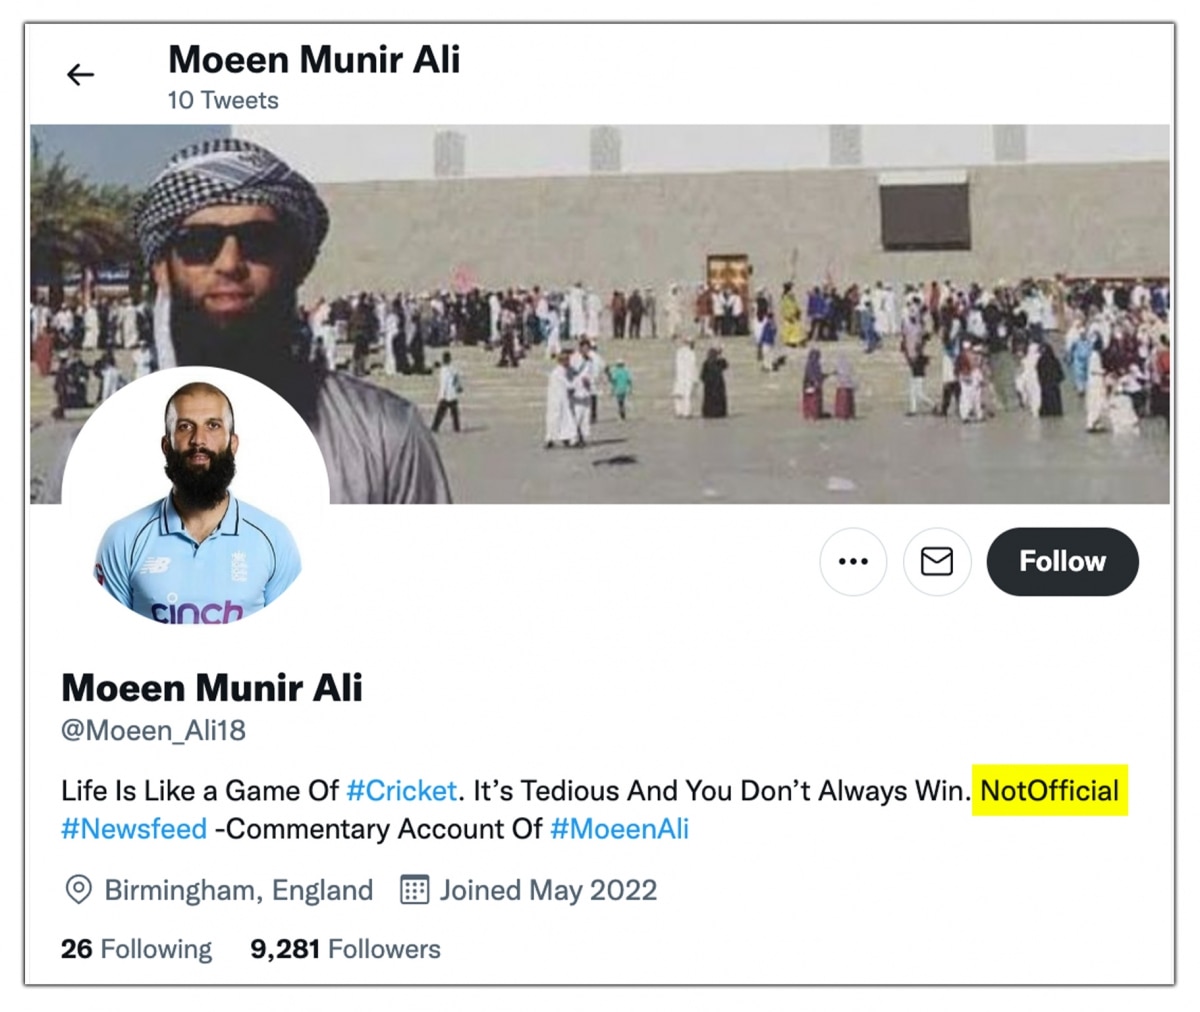Click the envelope message icon

(937, 562)
